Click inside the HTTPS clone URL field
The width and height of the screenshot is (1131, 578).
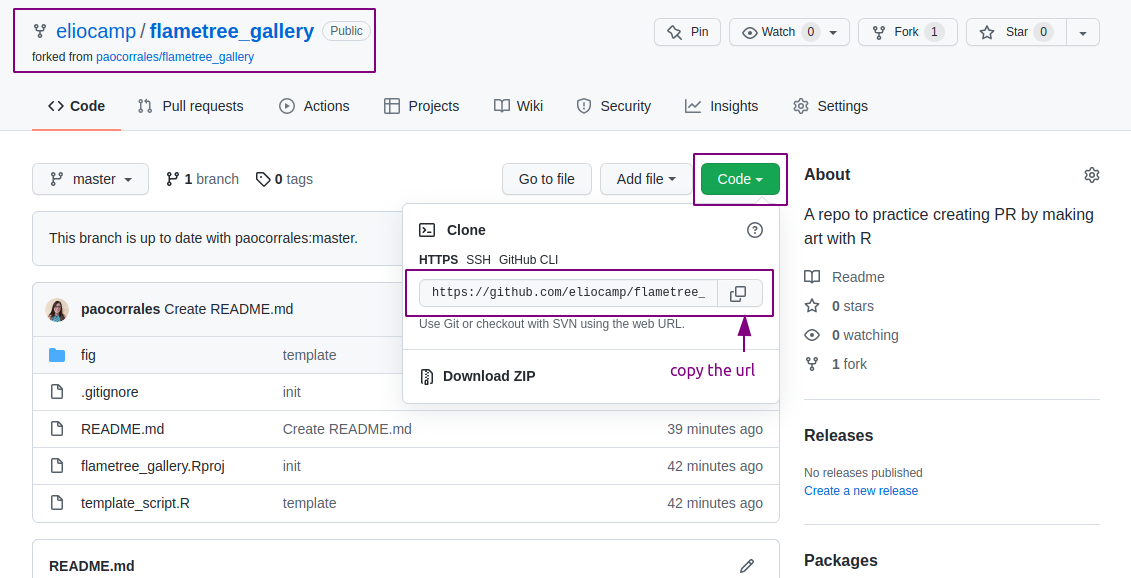570,292
